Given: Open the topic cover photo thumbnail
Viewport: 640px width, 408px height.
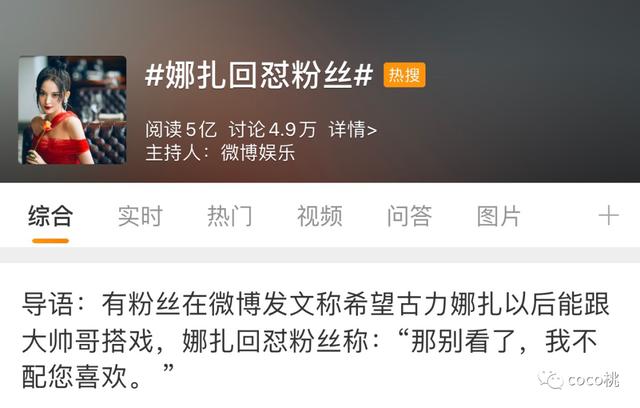Looking at the screenshot, I should [x=72, y=111].
